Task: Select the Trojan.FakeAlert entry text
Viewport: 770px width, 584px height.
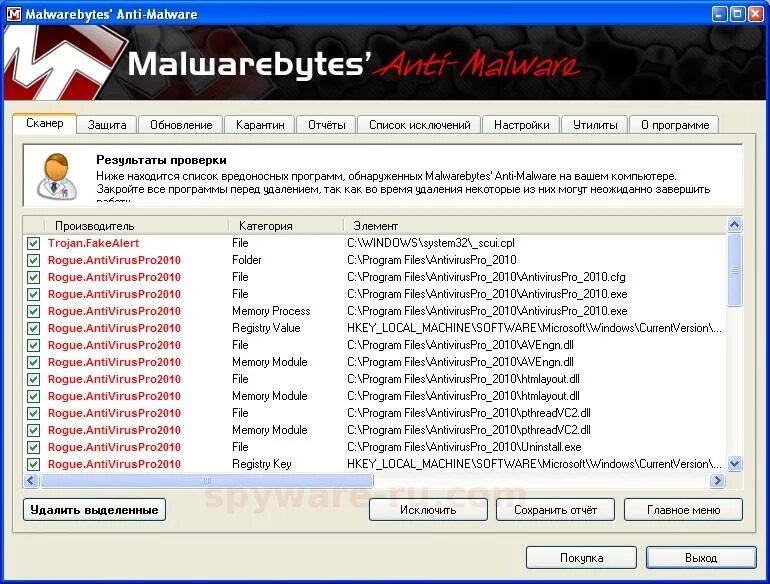Action: click(x=93, y=243)
